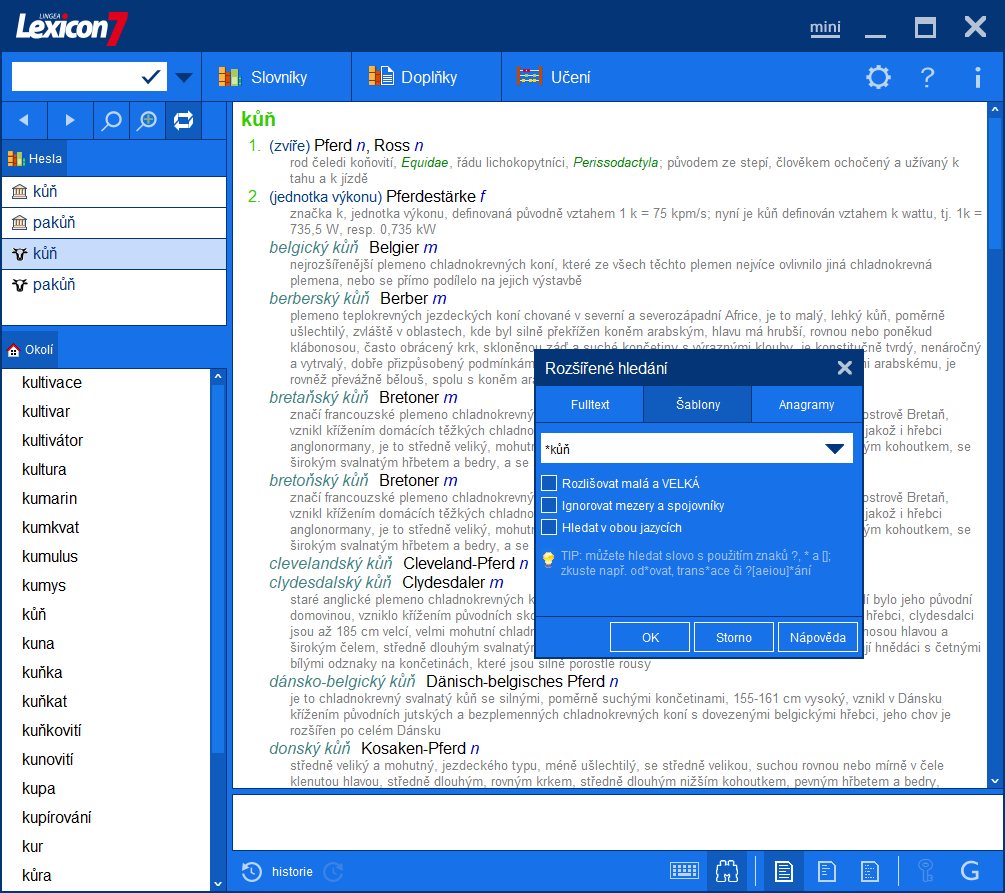Select the dotted compact view icon
The image size is (1005, 893).
[870, 871]
